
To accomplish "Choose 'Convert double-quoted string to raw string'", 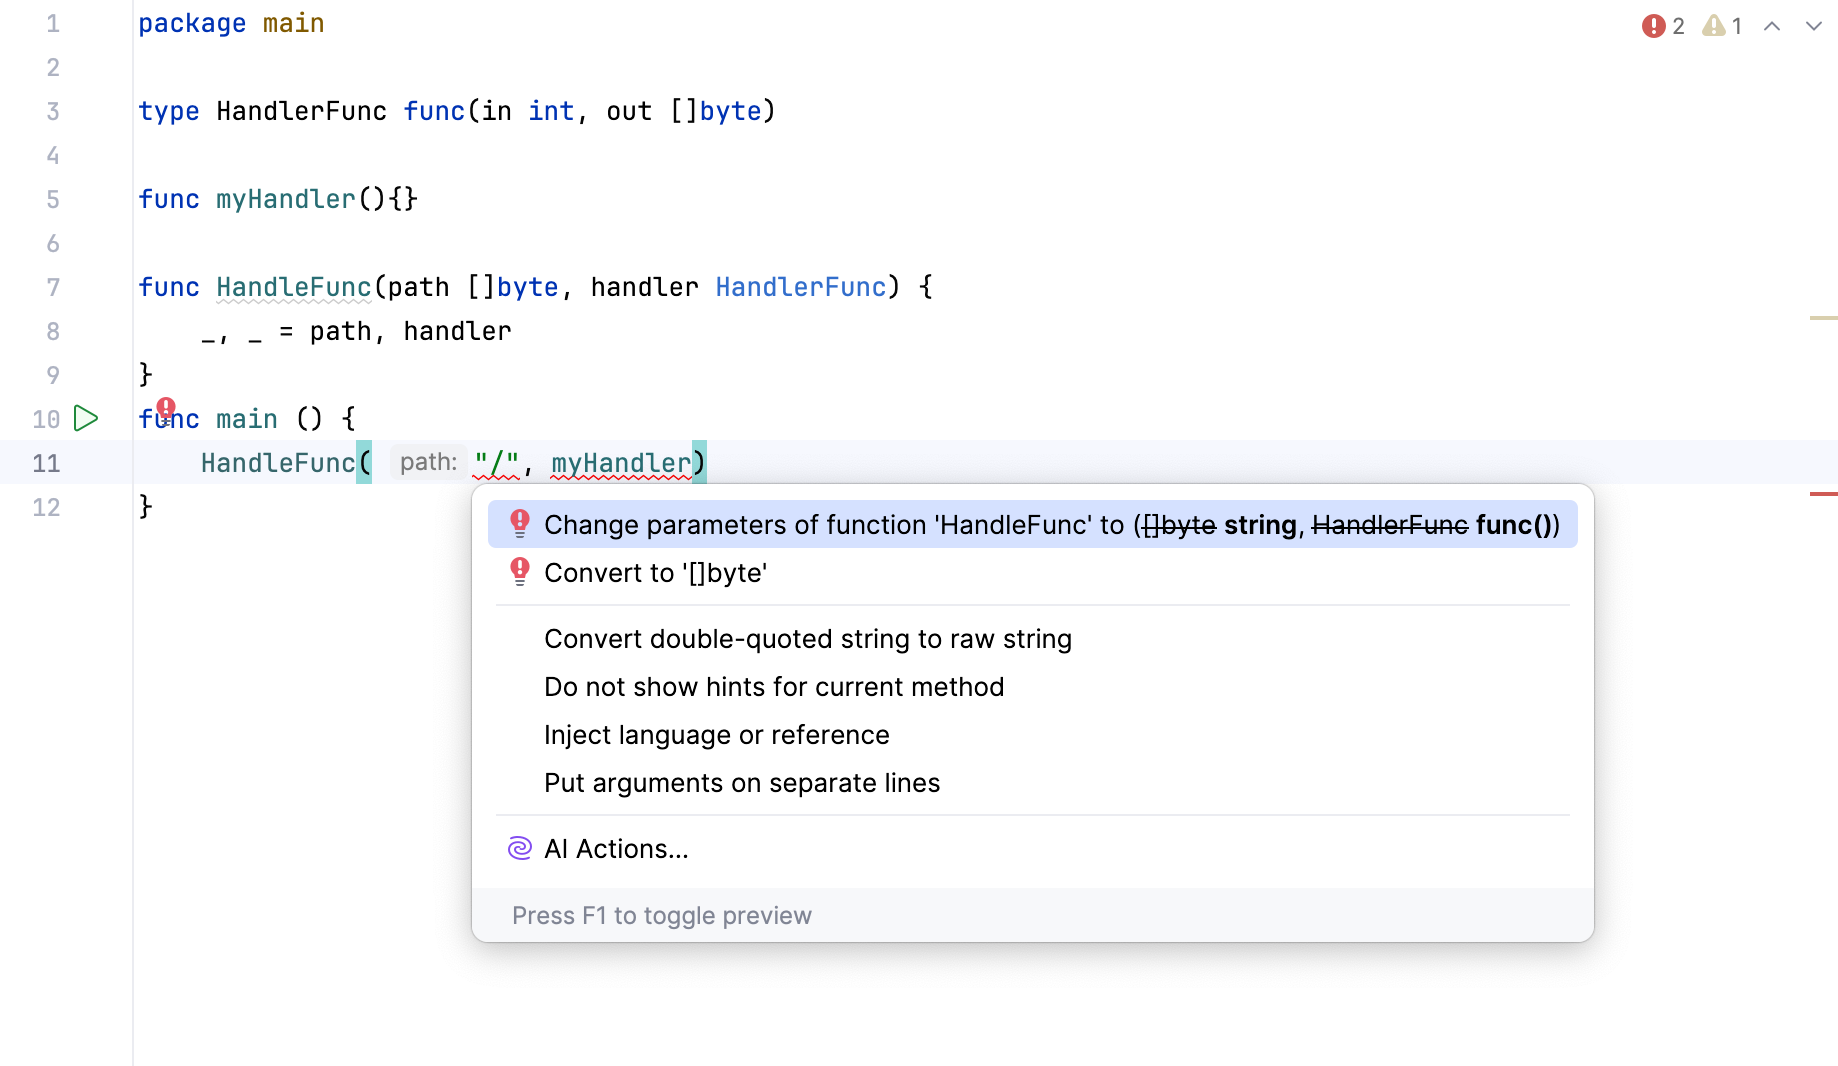I will 807,639.
